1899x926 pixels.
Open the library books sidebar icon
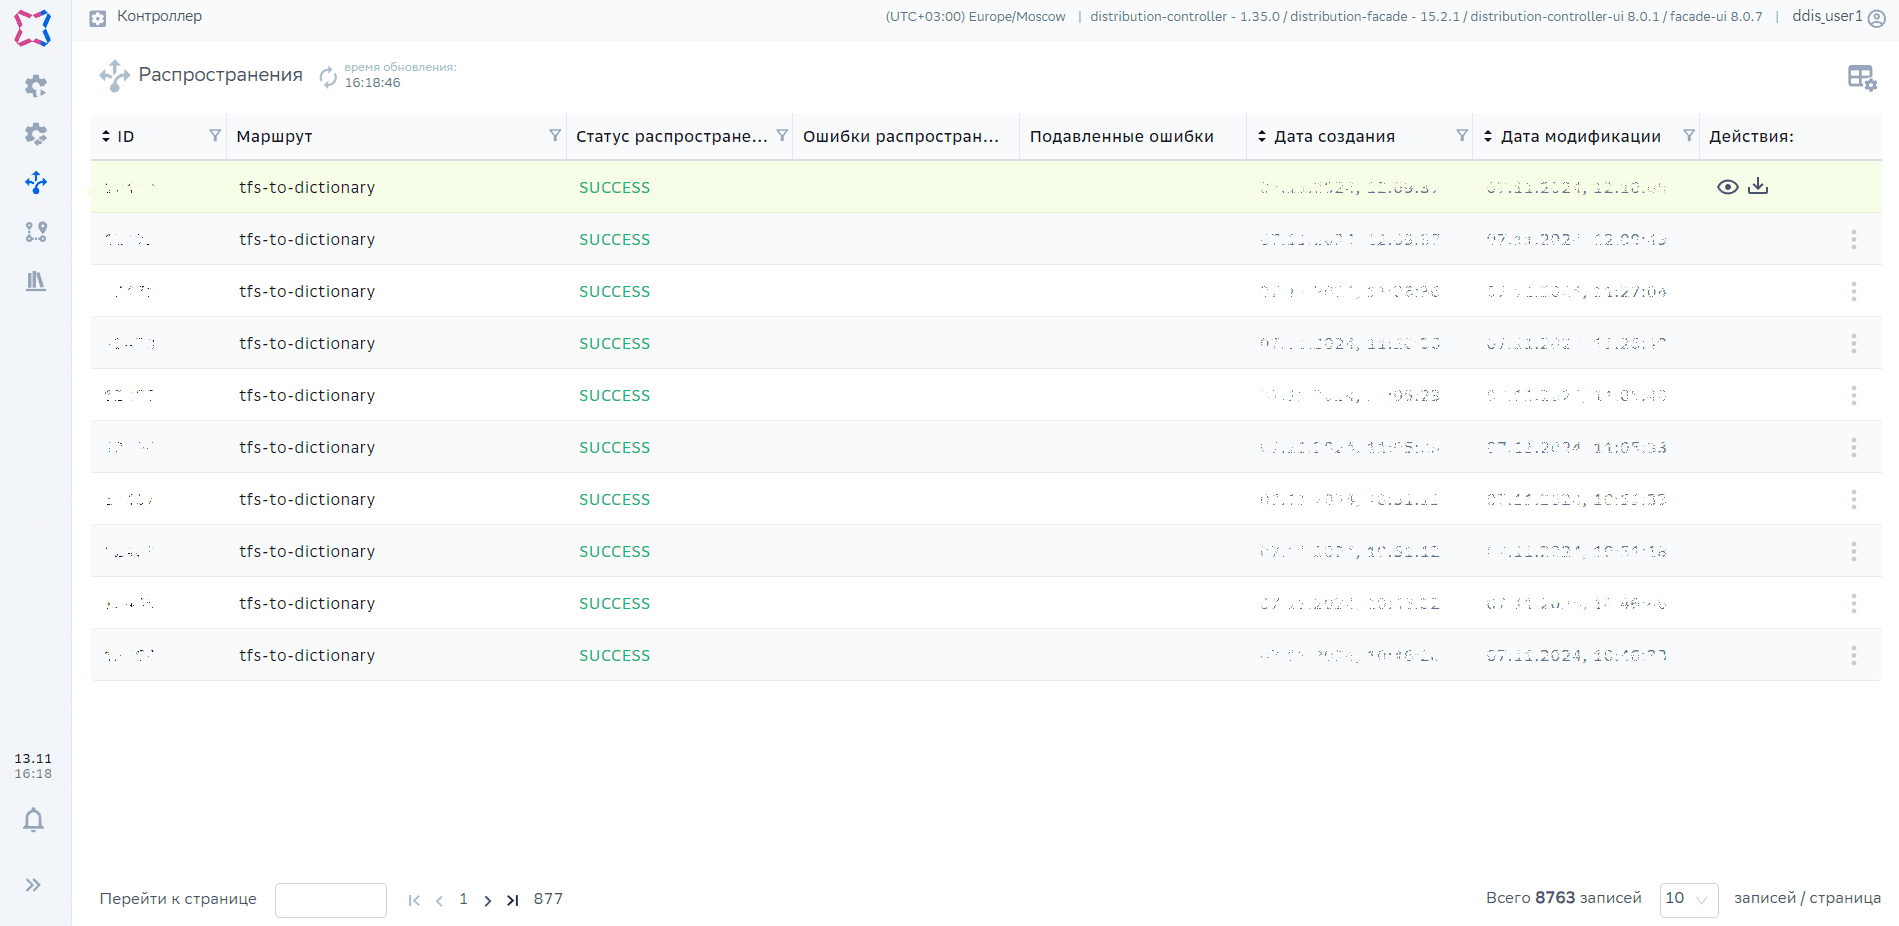point(36,281)
